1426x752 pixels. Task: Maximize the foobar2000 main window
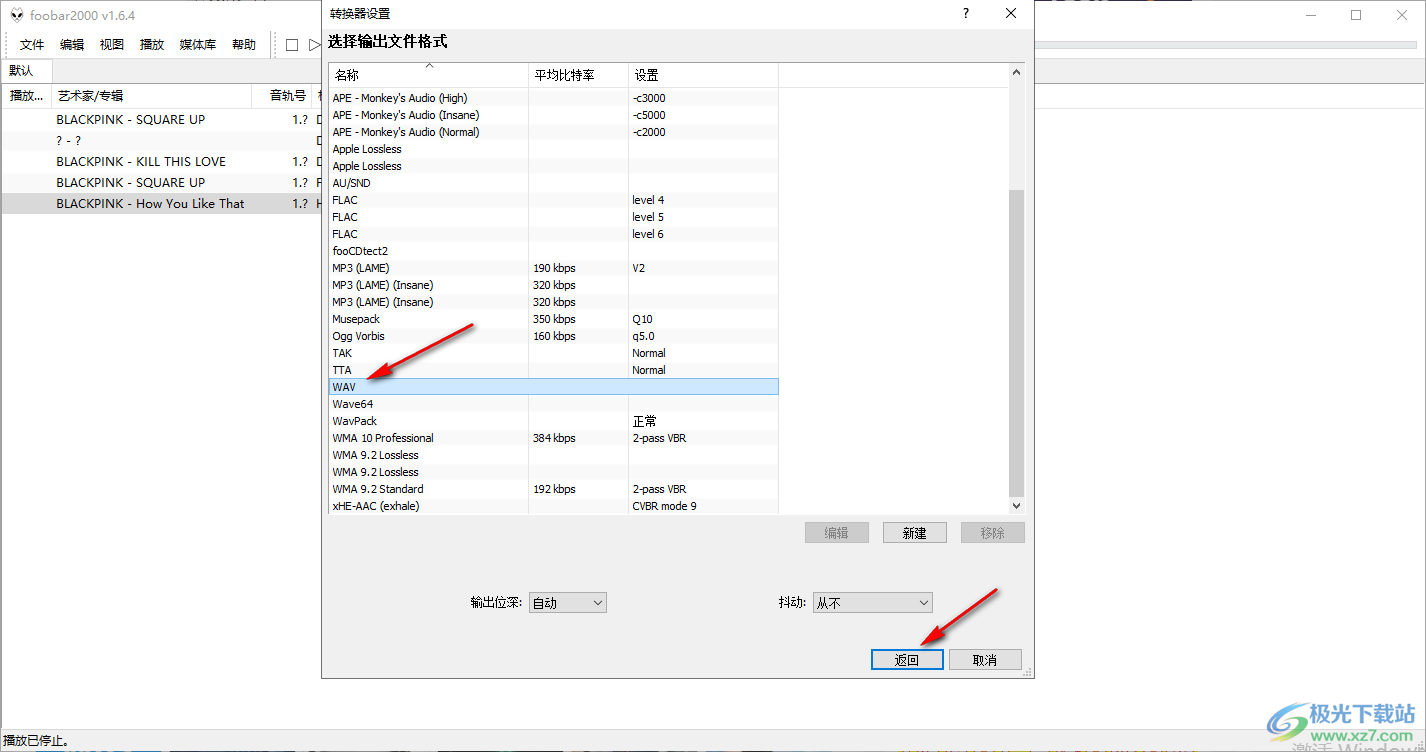(1356, 15)
